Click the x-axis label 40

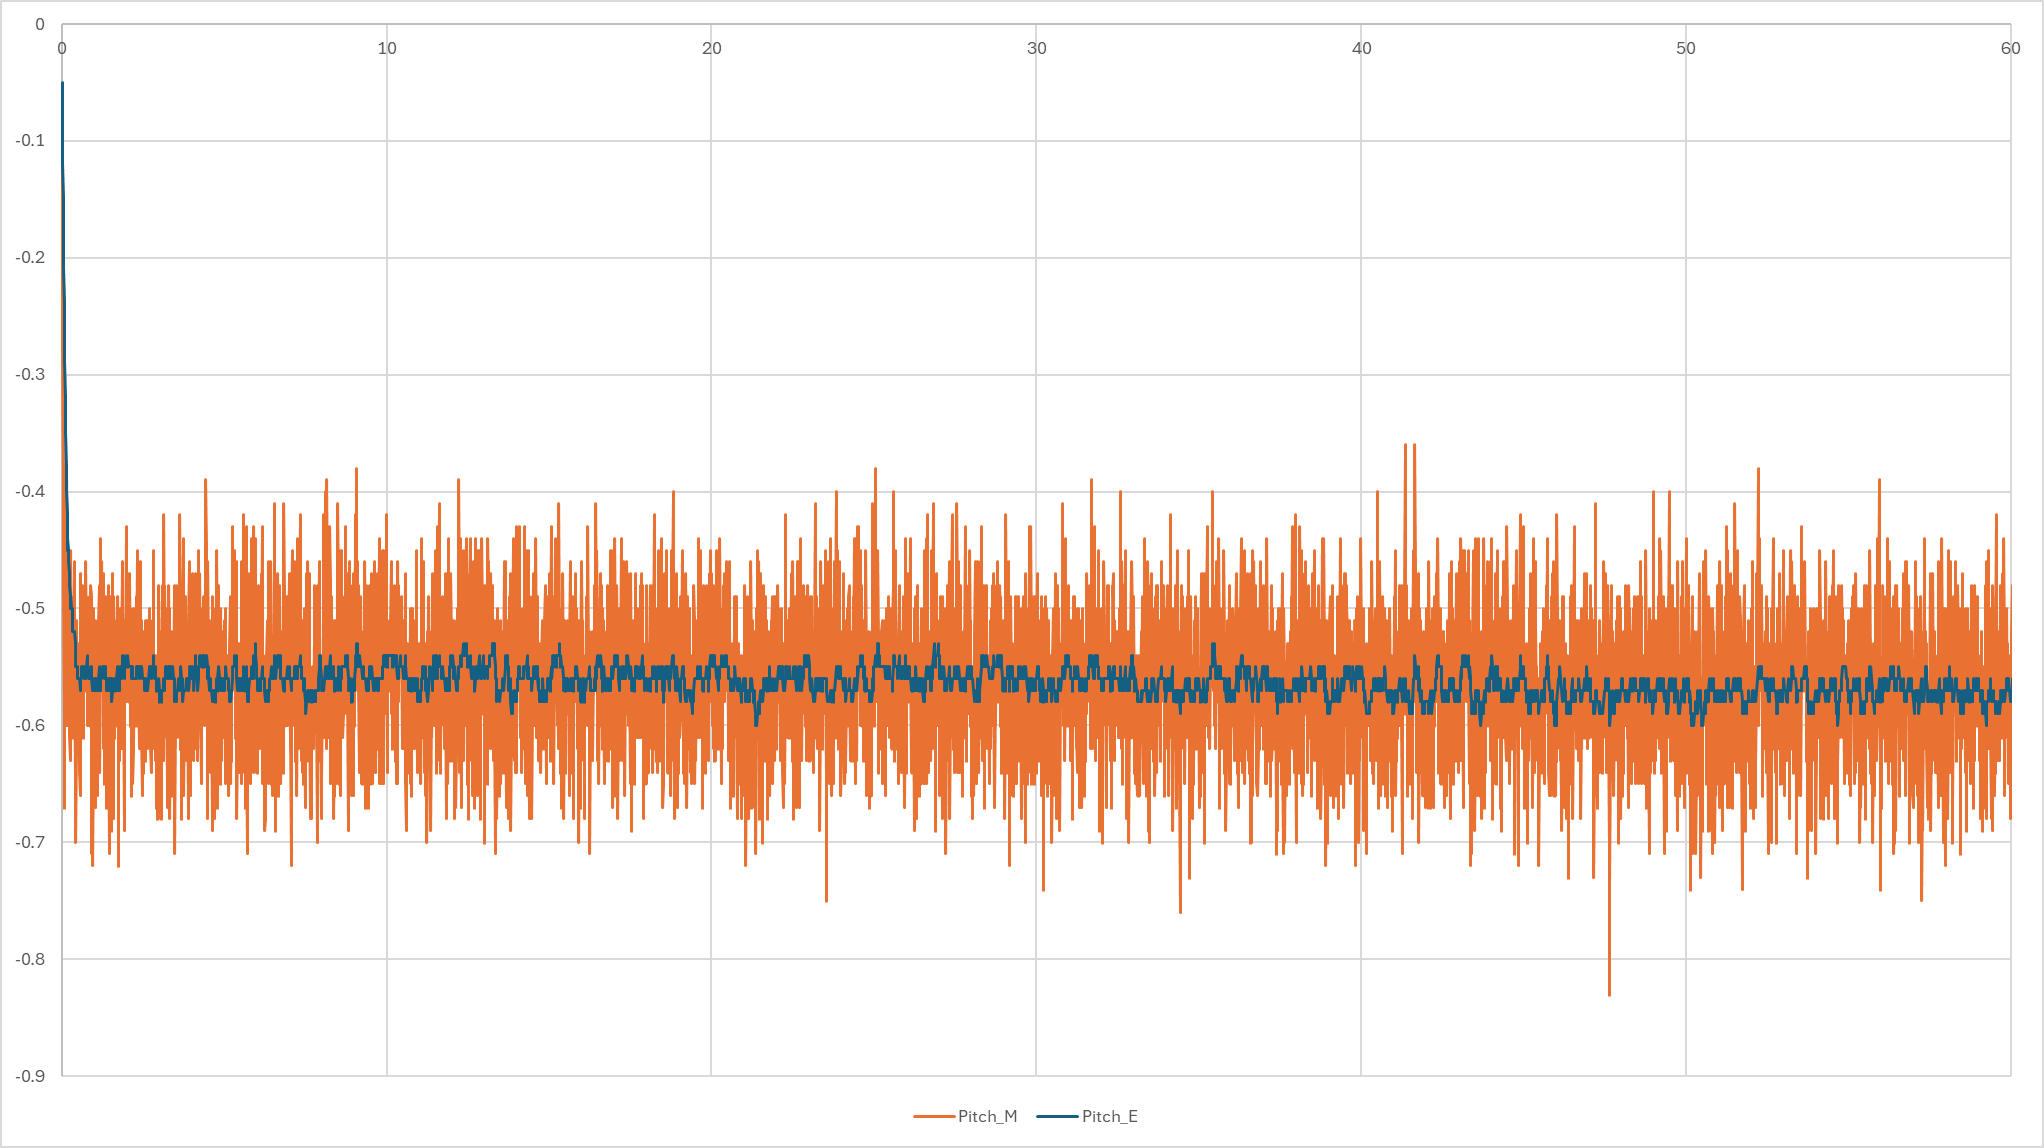pos(1361,48)
